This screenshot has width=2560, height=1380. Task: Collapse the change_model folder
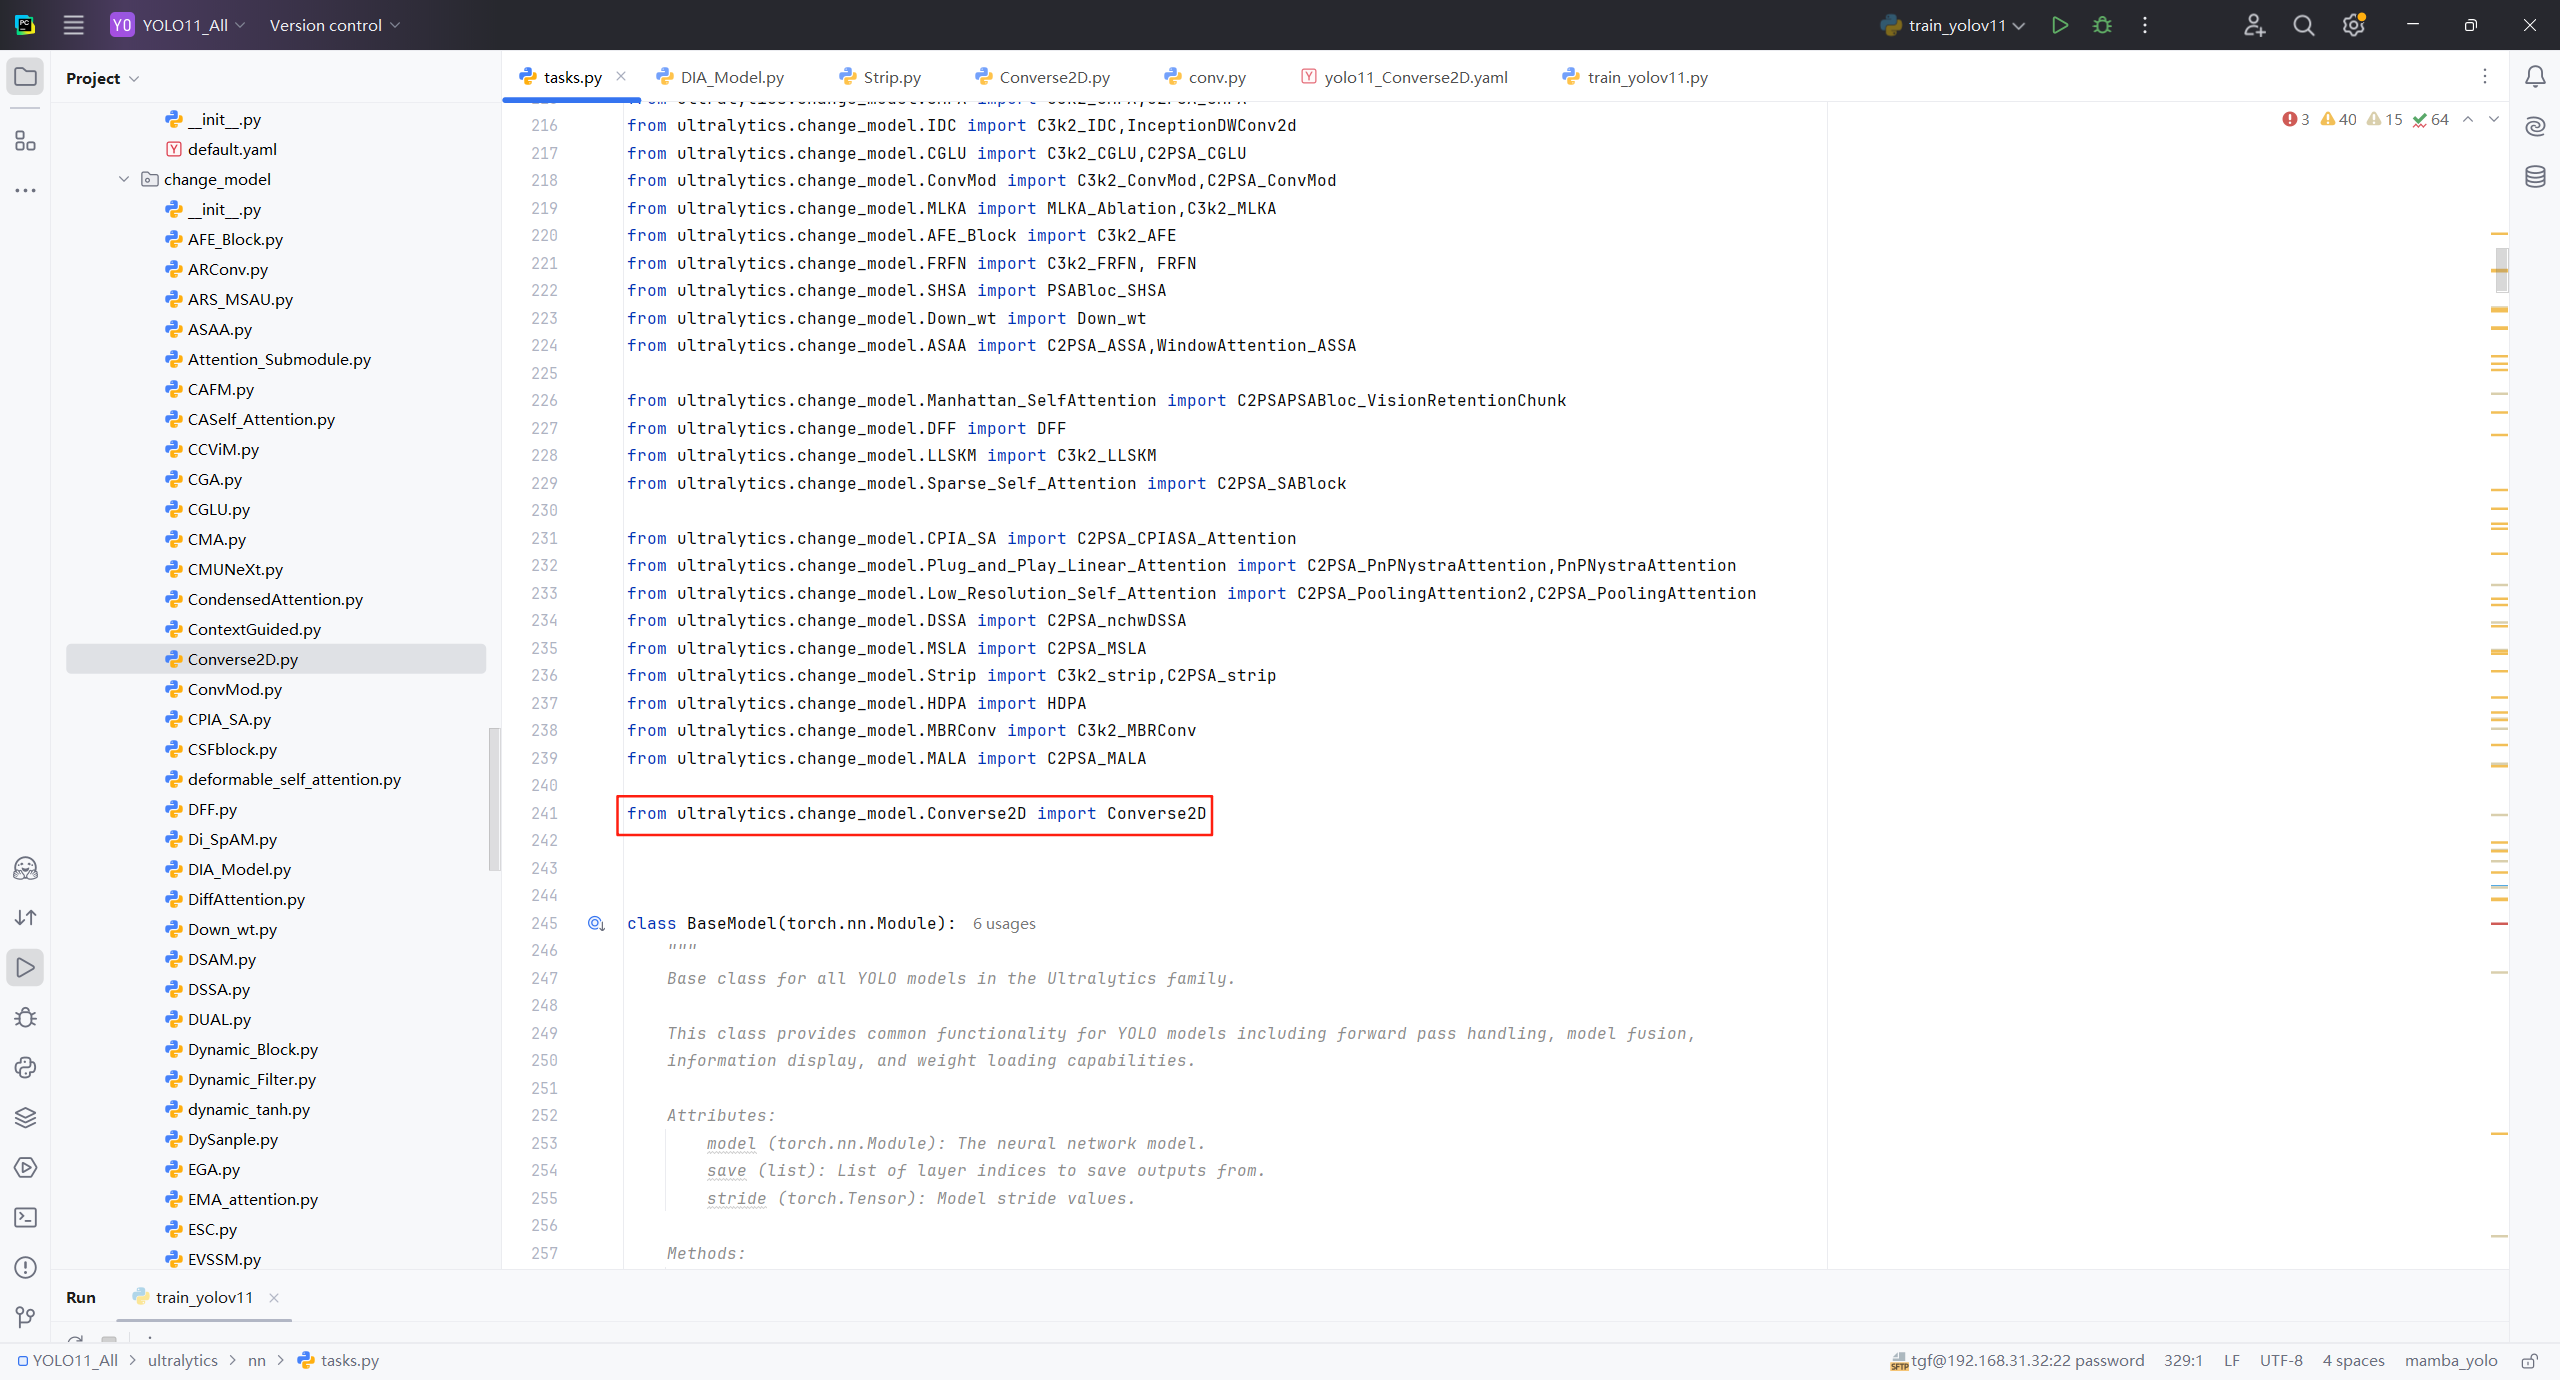[124, 179]
